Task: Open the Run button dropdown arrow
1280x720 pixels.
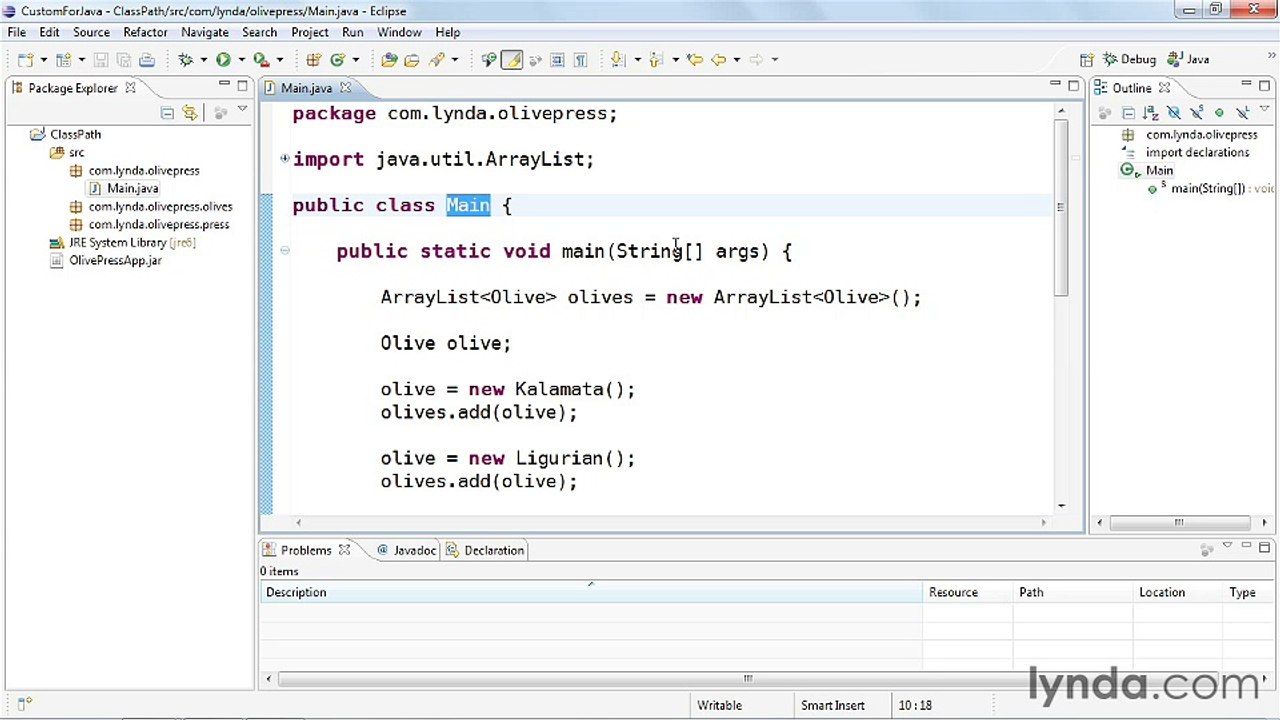Action: click(241, 60)
